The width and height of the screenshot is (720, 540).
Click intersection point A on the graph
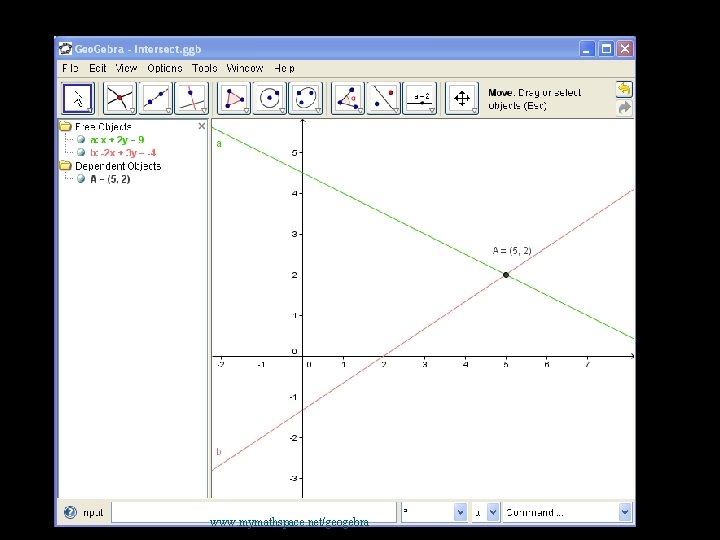[506, 275]
